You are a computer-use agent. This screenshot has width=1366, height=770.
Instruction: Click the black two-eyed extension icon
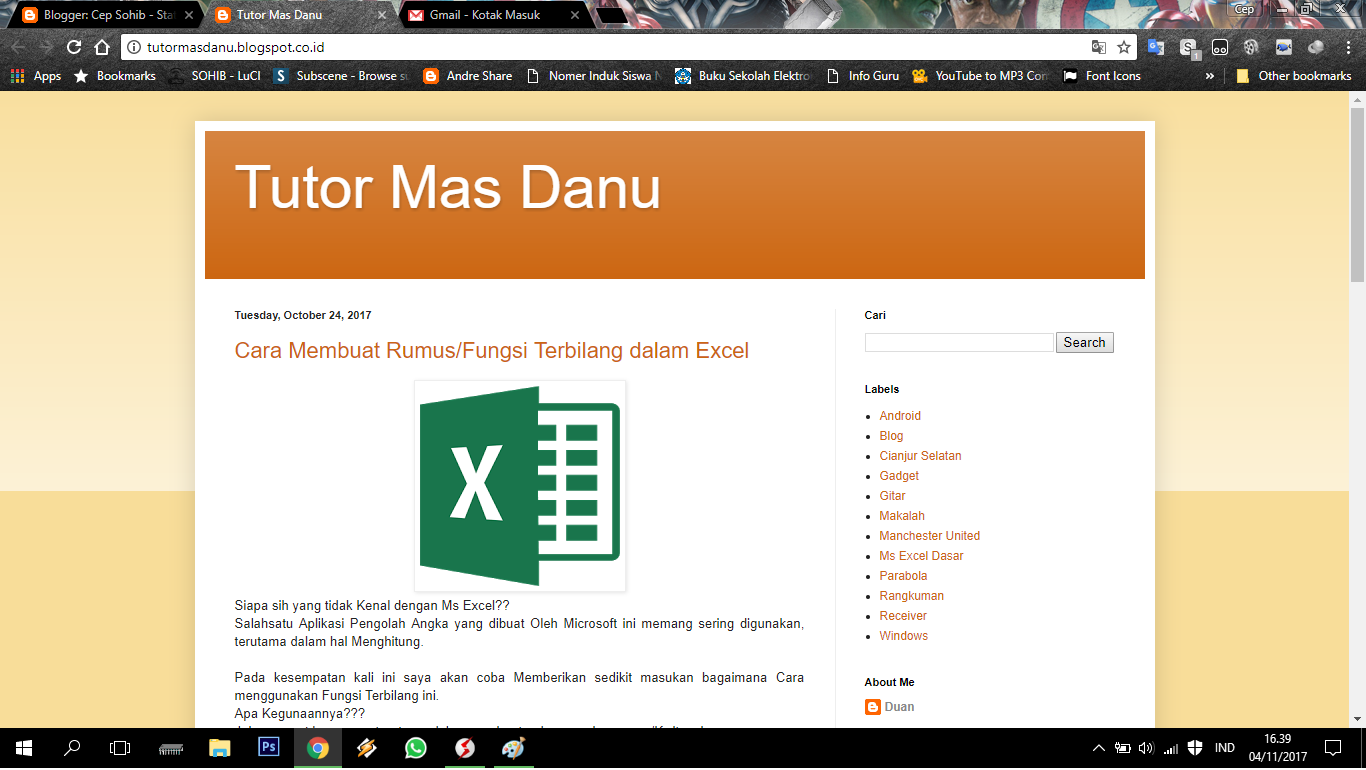[1220, 47]
